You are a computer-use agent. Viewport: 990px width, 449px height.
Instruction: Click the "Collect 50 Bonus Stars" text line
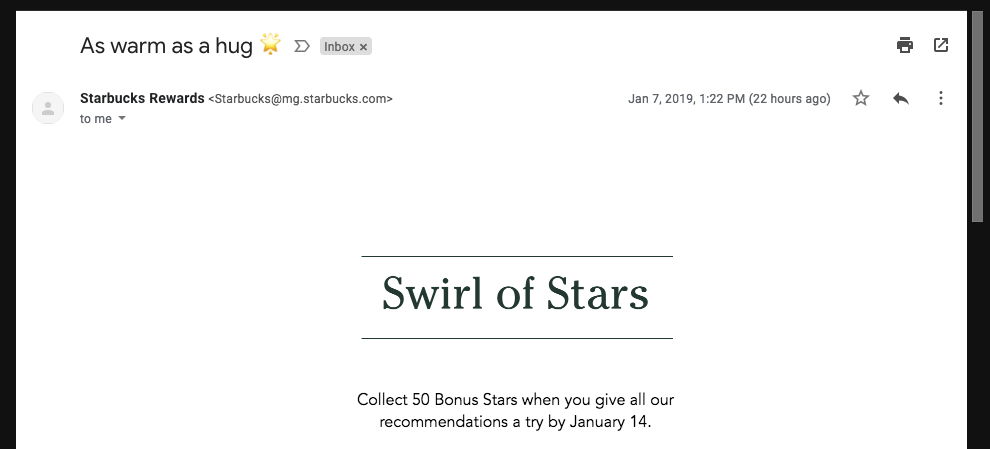(516, 400)
